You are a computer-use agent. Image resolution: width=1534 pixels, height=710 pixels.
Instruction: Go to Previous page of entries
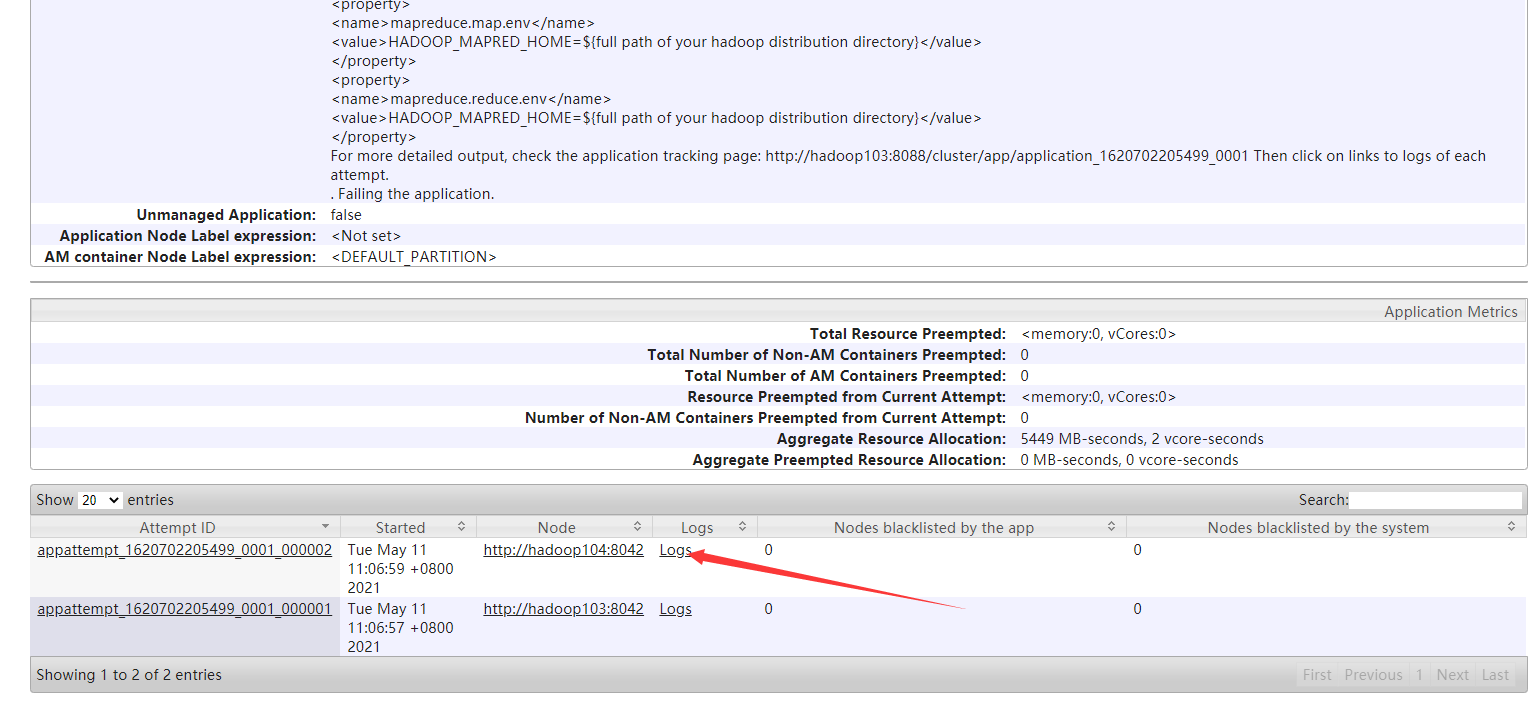(1373, 675)
